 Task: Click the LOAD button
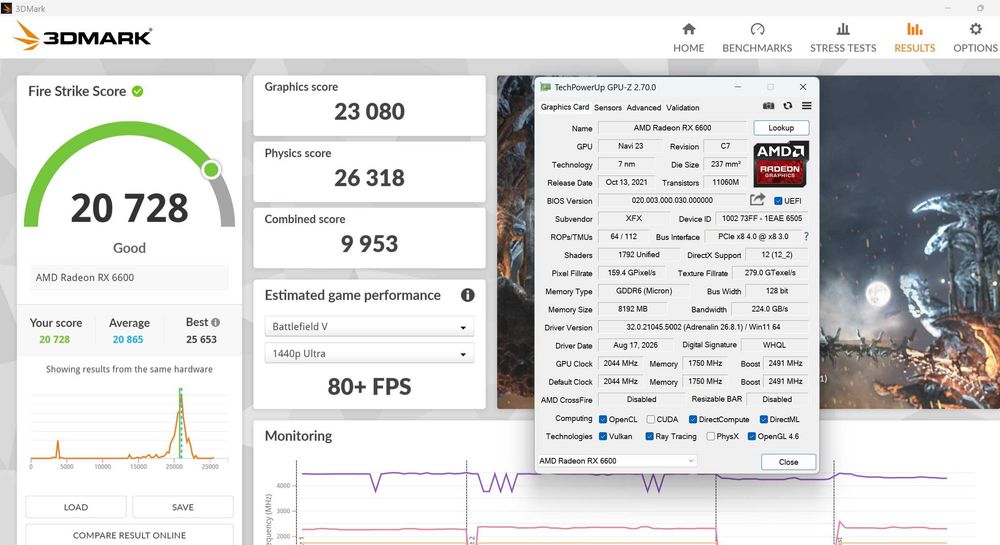[x=76, y=507]
